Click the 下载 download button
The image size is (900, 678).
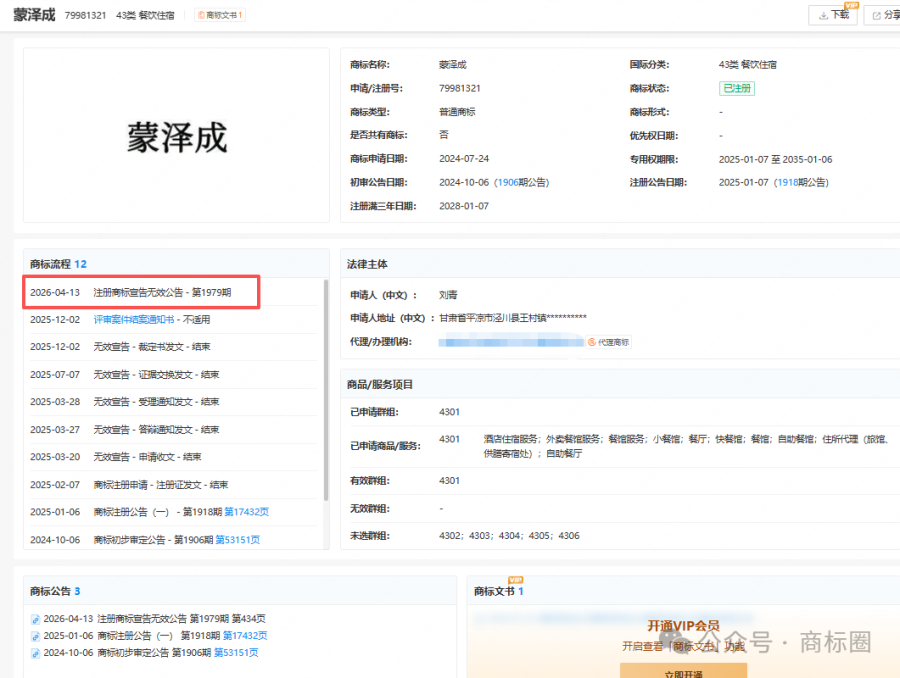832,15
